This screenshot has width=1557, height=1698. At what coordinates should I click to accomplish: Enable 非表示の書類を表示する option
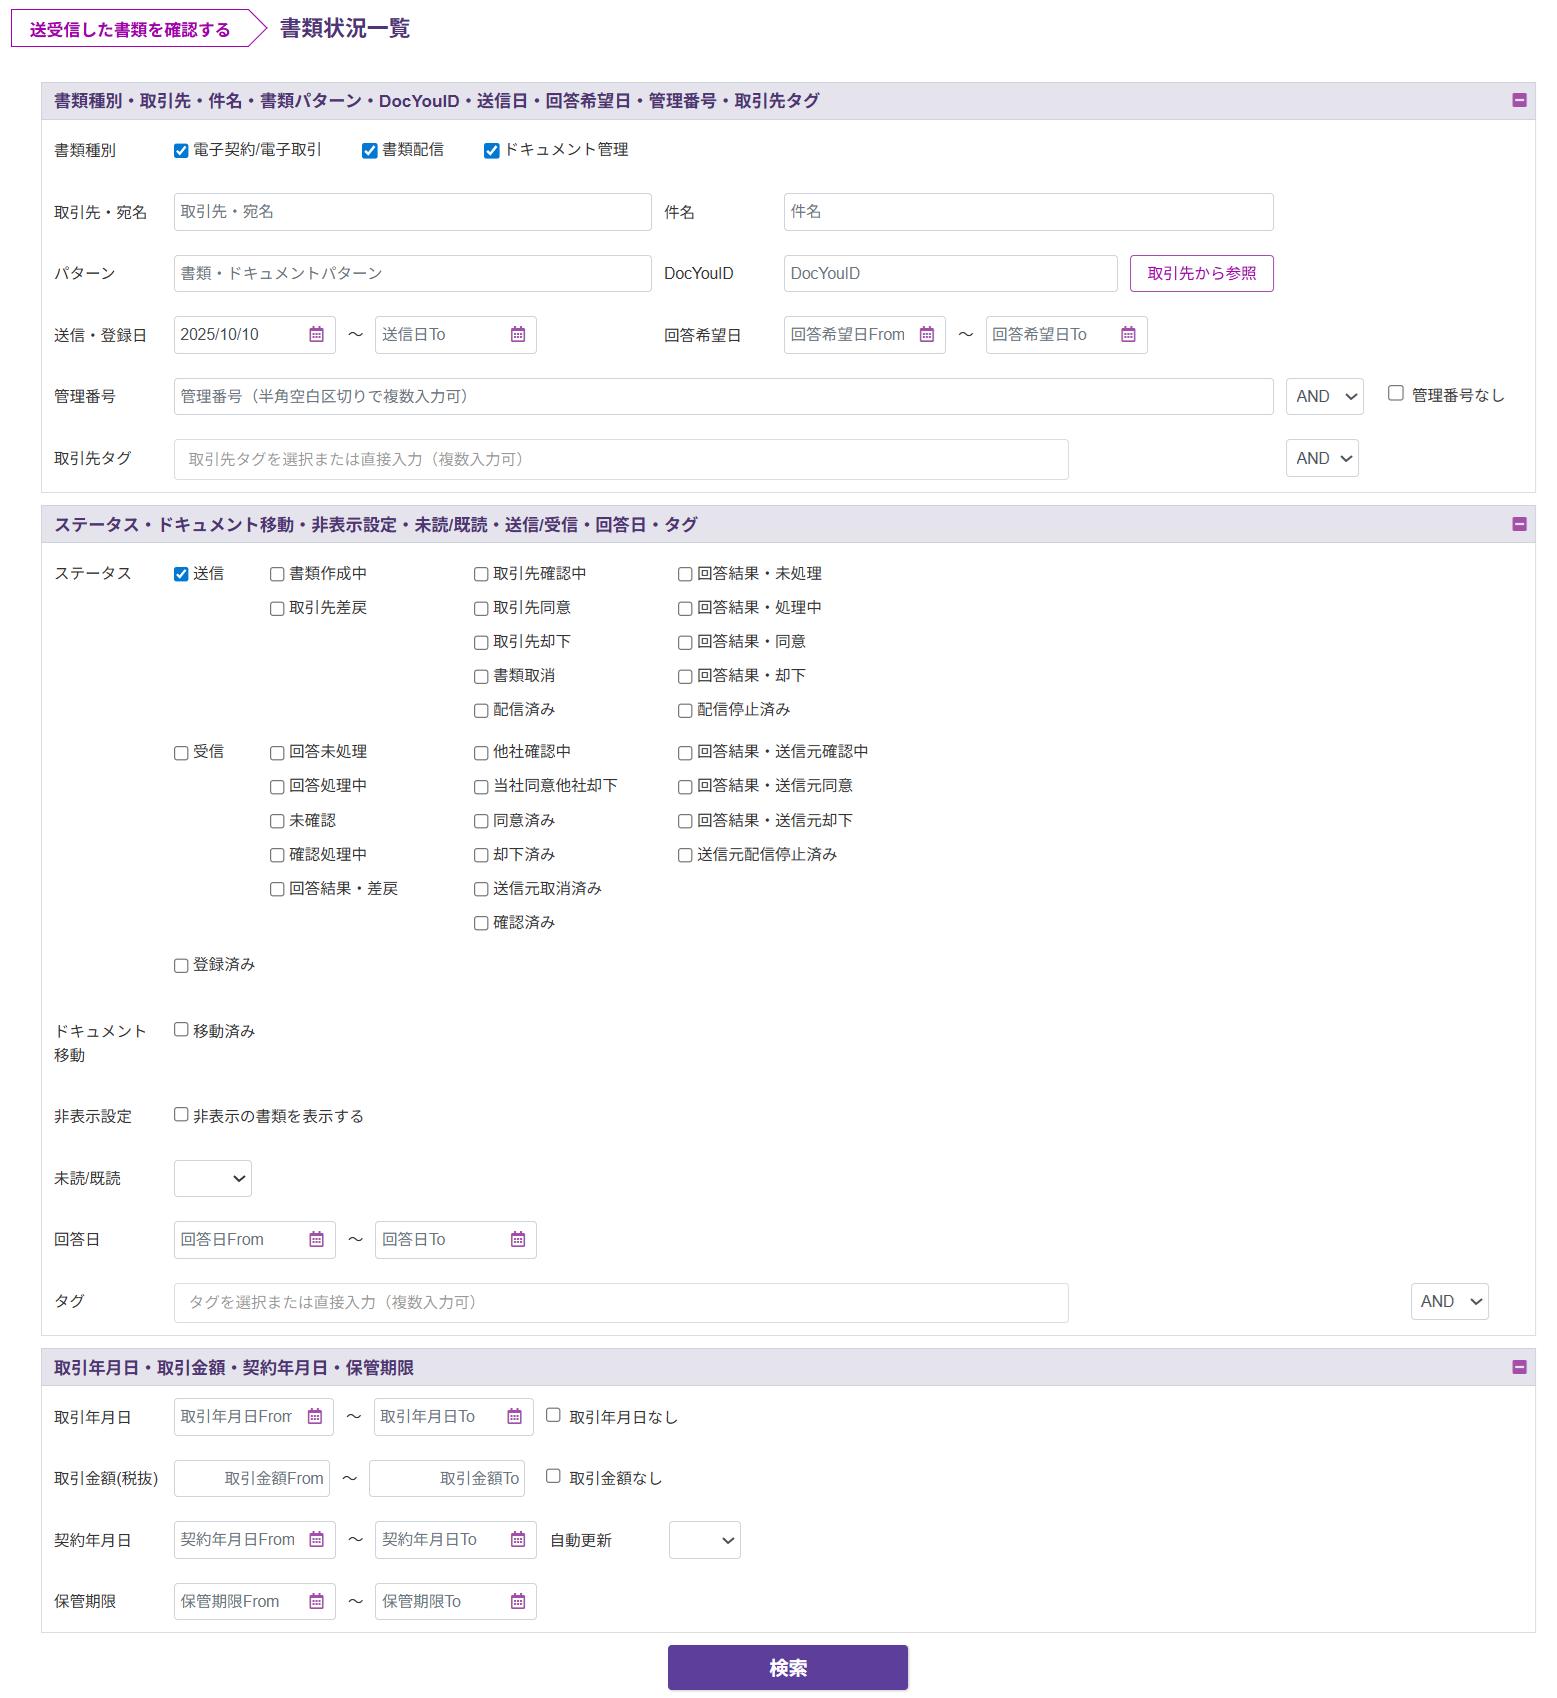tap(181, 1115)
